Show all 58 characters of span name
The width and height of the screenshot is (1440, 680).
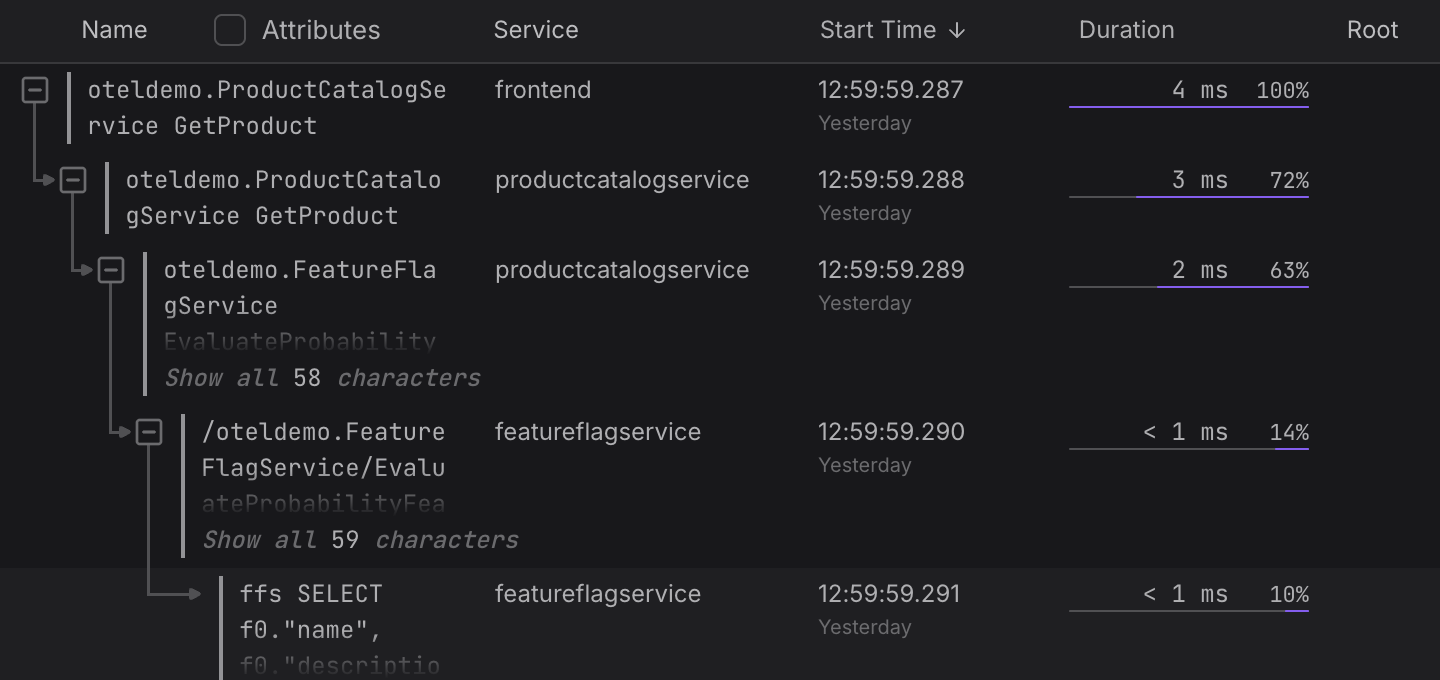coord(322,378)
